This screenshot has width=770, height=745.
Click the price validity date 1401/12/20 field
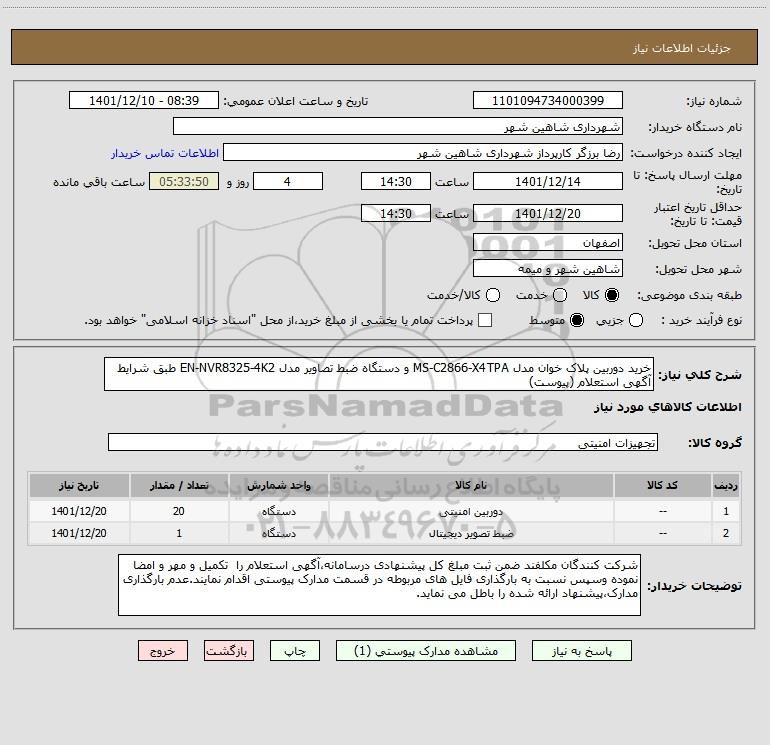click(x=548, y=213)
